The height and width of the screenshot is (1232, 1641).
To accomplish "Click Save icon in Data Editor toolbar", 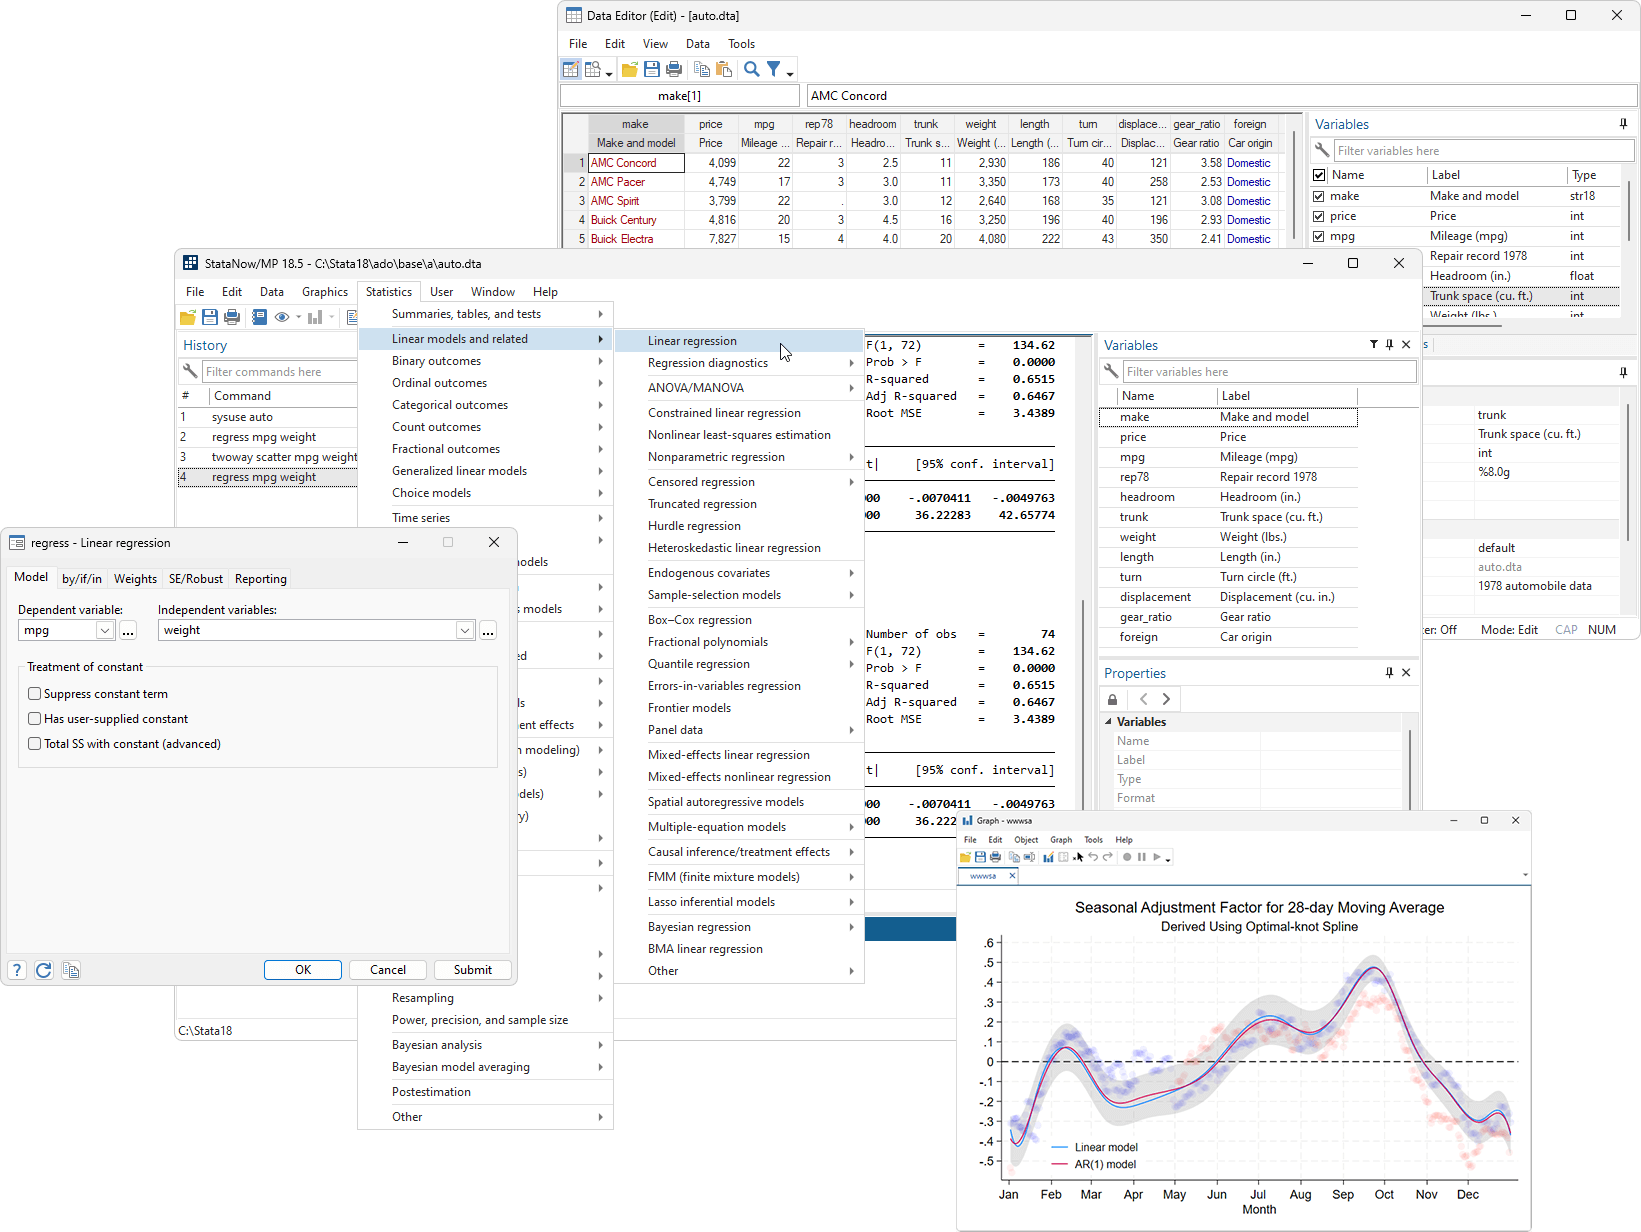I will click(652, 69).
